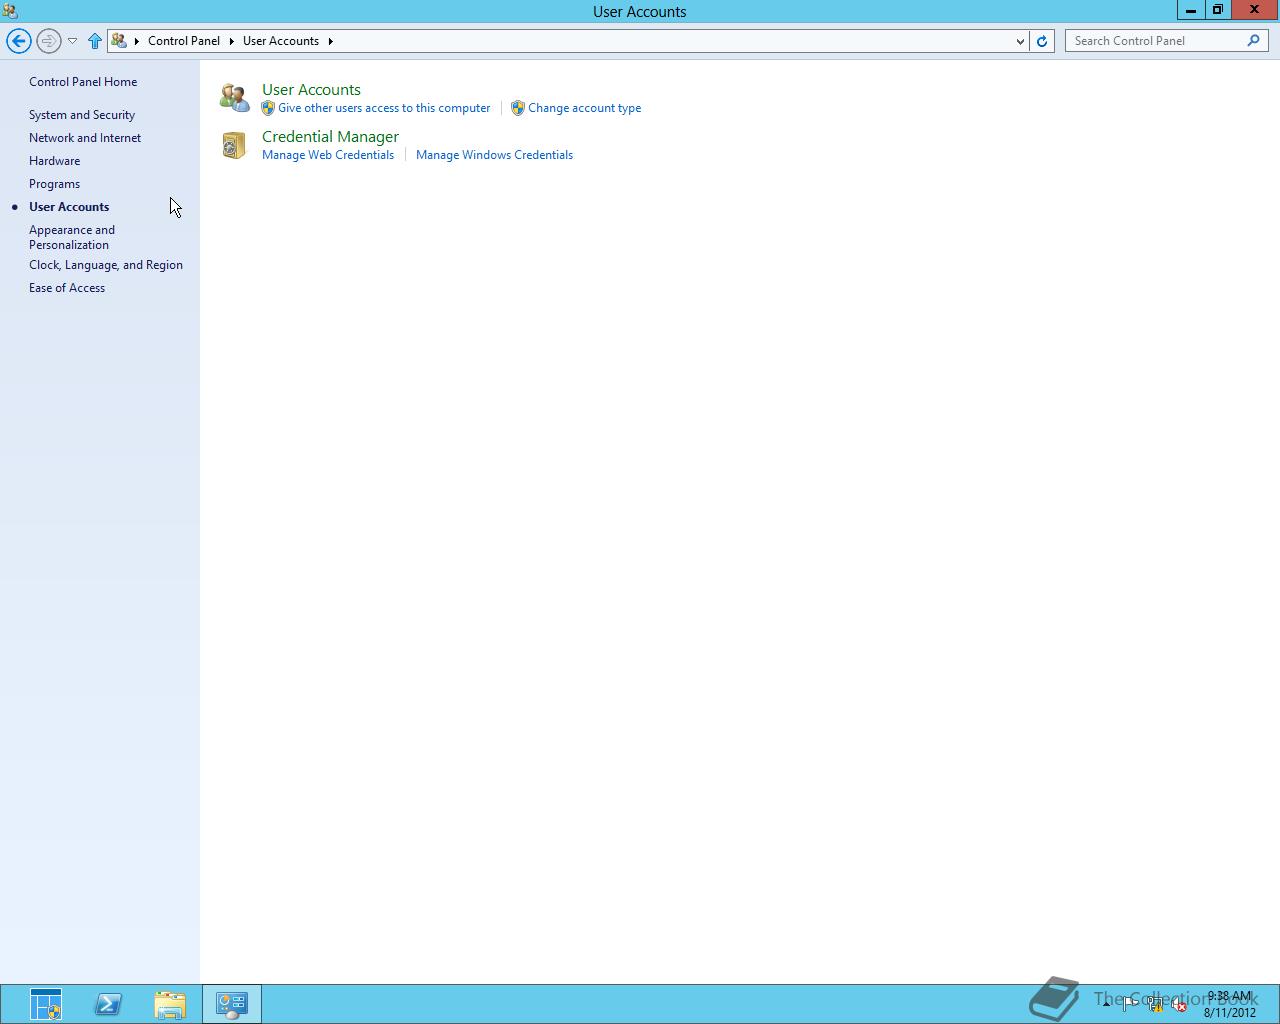This screenshot has height=1024, width=1280.
Task: Open Manage Web Credentials
Action: click(328, 155)
